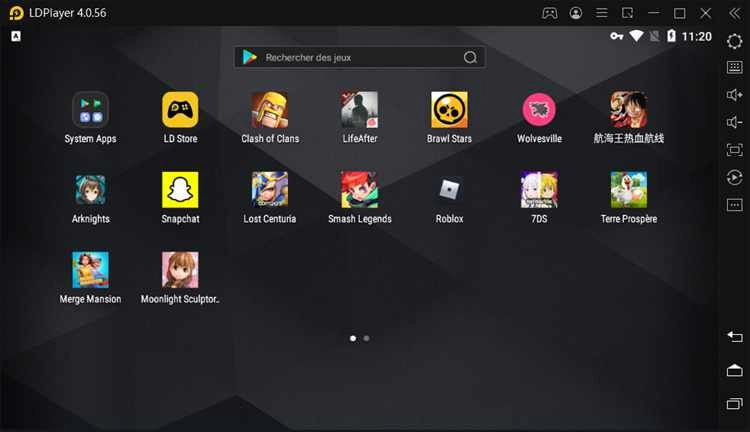Viewport: 750px width, 432px height.
Task: Expand more tools ellipsis in sidebar
Action: point(735,205)
